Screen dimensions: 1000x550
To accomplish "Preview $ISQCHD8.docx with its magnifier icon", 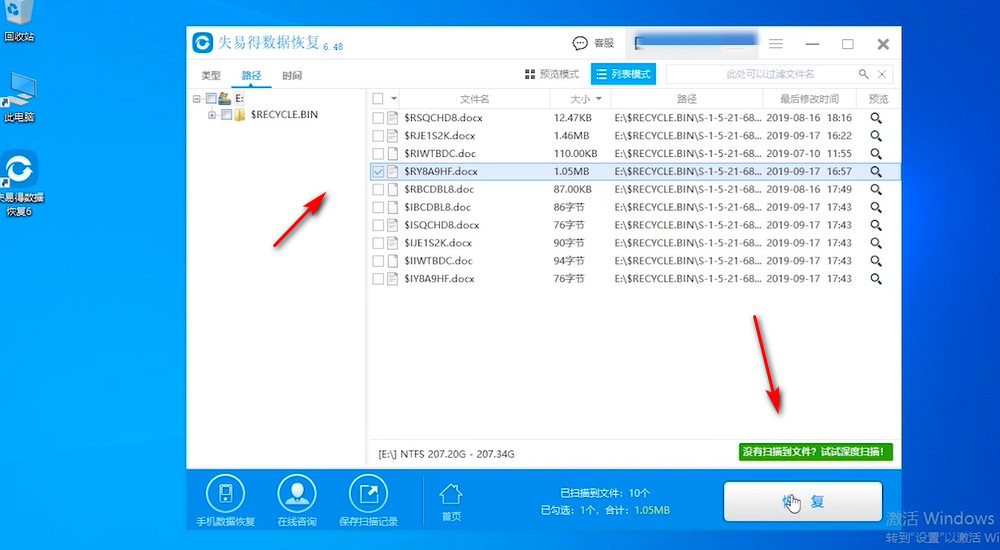I will [x=876, y=225].
